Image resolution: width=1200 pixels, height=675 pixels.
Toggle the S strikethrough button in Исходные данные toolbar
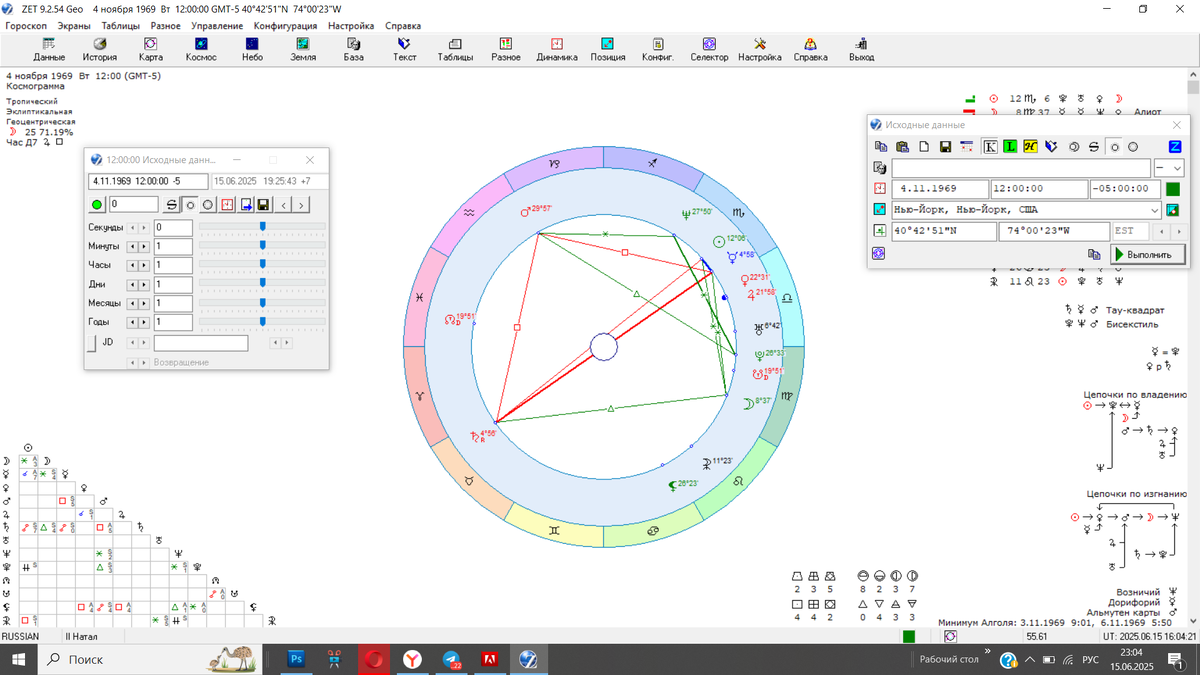pos(1094,147)
